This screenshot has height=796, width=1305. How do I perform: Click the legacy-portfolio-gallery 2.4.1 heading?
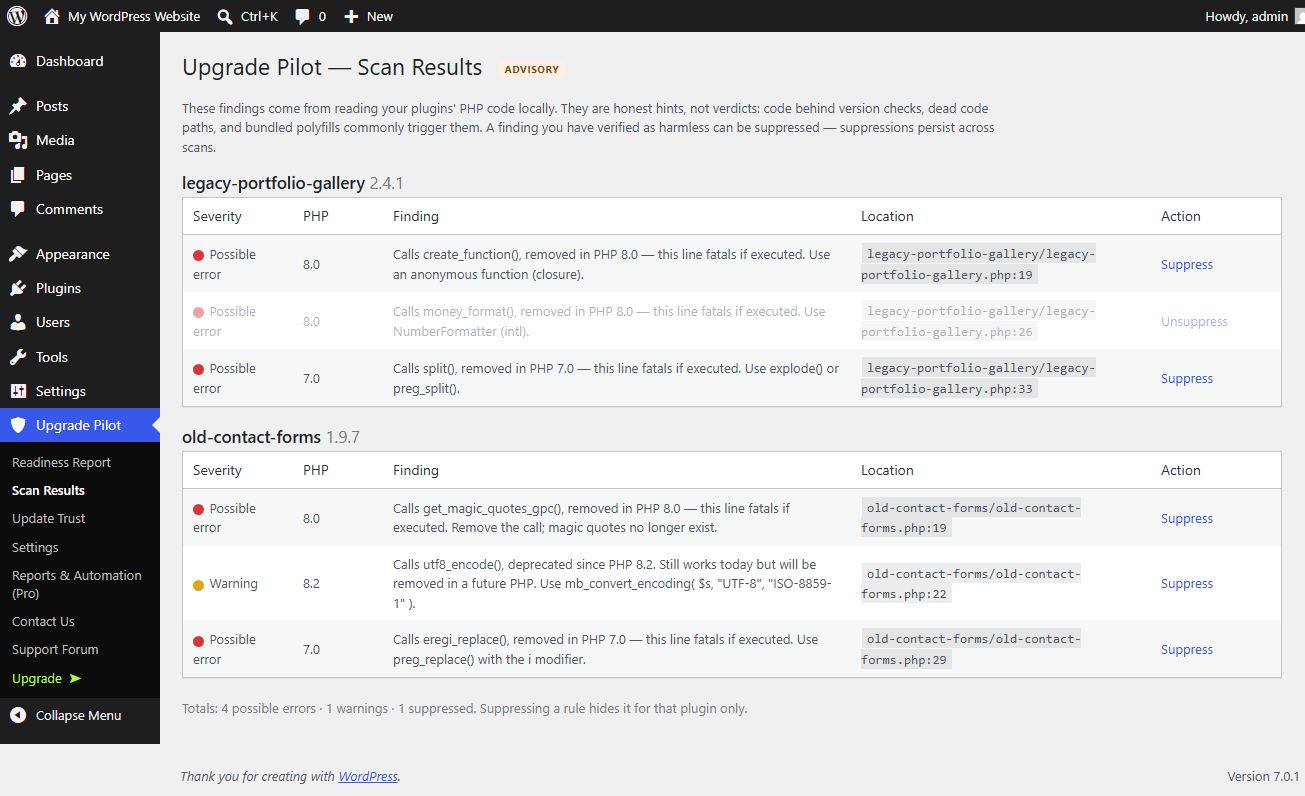tap(292, 183)
